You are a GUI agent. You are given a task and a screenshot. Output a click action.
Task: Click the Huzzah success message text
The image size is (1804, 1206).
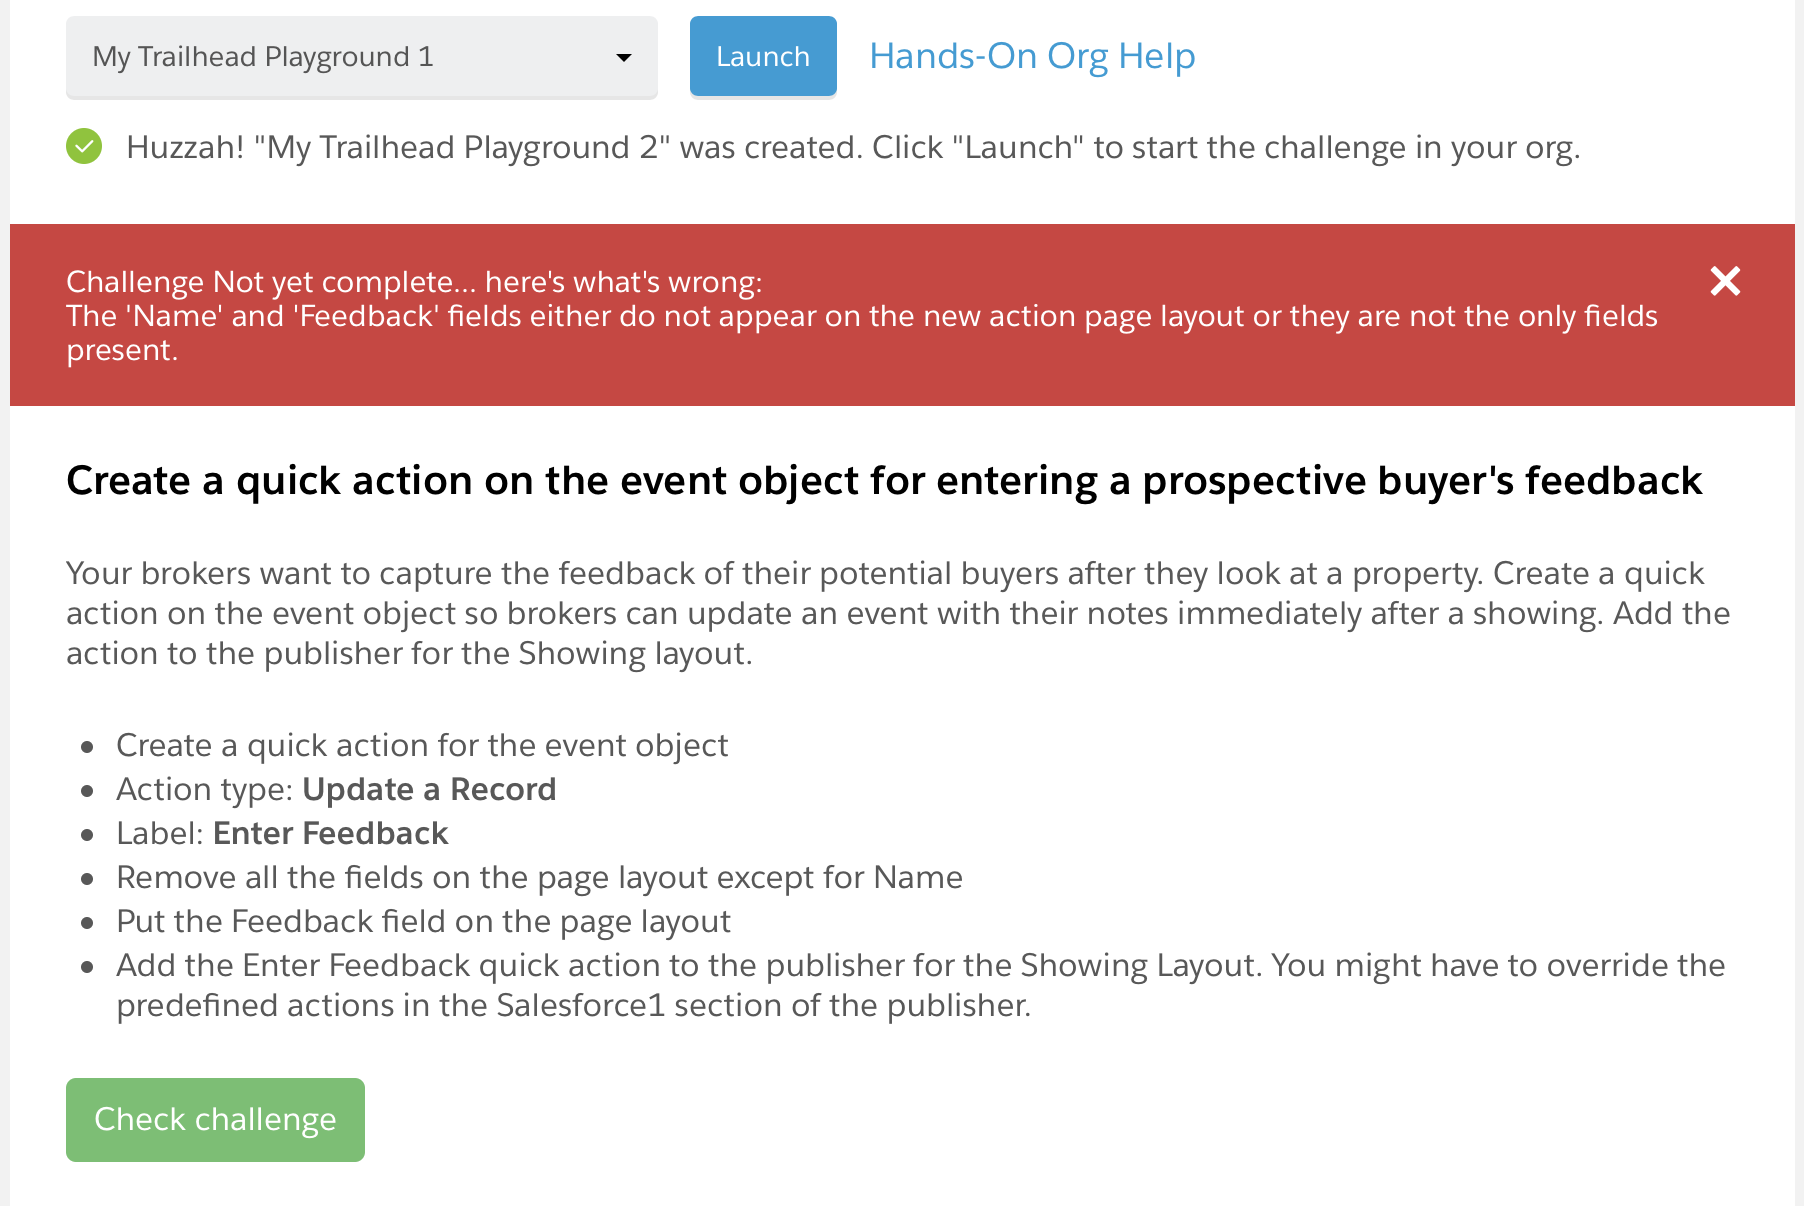click(850, 147)
